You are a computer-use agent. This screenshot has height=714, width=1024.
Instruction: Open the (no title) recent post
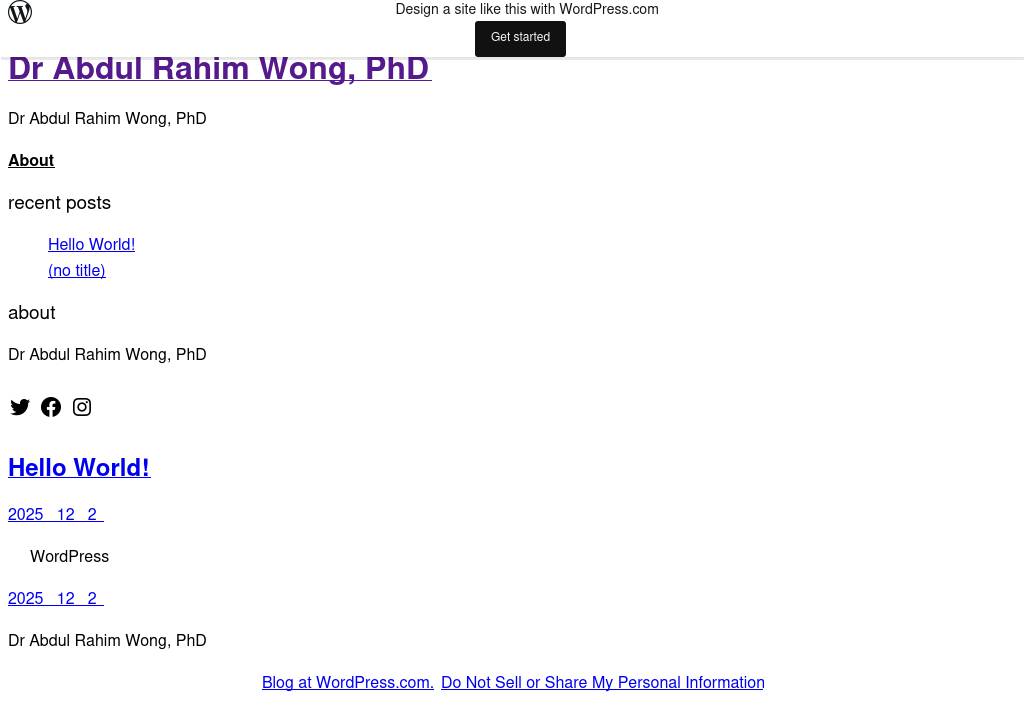[76, 271]
